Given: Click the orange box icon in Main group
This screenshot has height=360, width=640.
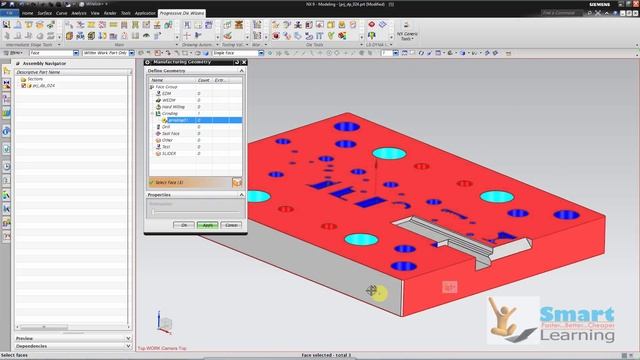Looking at the screenshot, I should [69, 36].
